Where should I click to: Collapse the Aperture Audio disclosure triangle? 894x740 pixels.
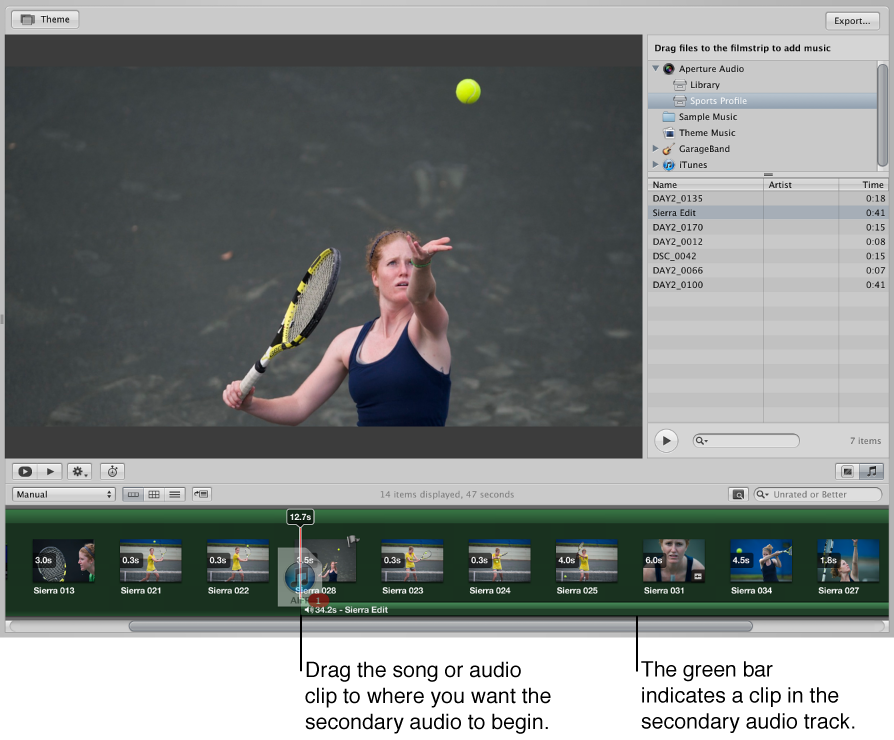[x=657, y=68]
